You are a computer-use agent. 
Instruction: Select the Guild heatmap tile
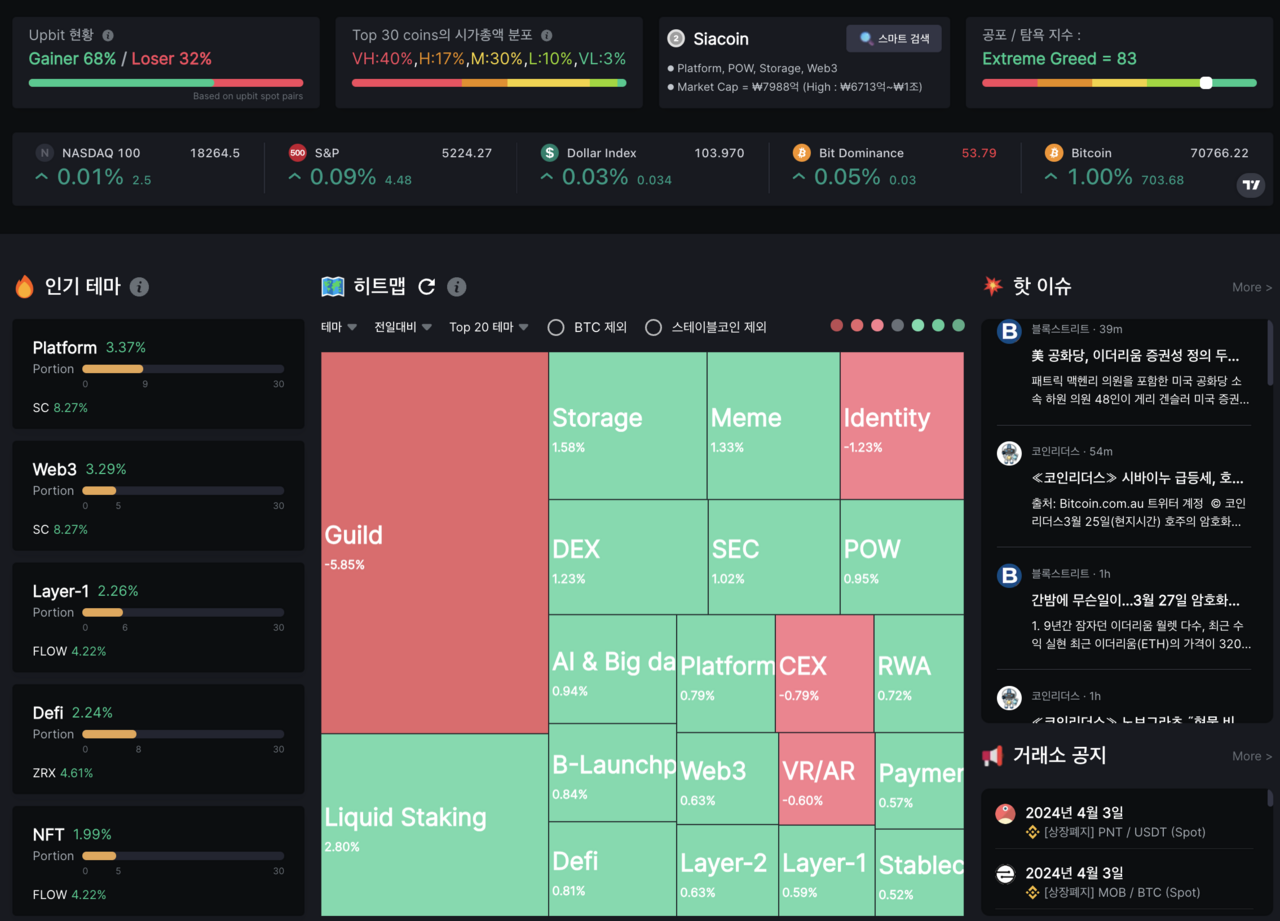(434, 543)
